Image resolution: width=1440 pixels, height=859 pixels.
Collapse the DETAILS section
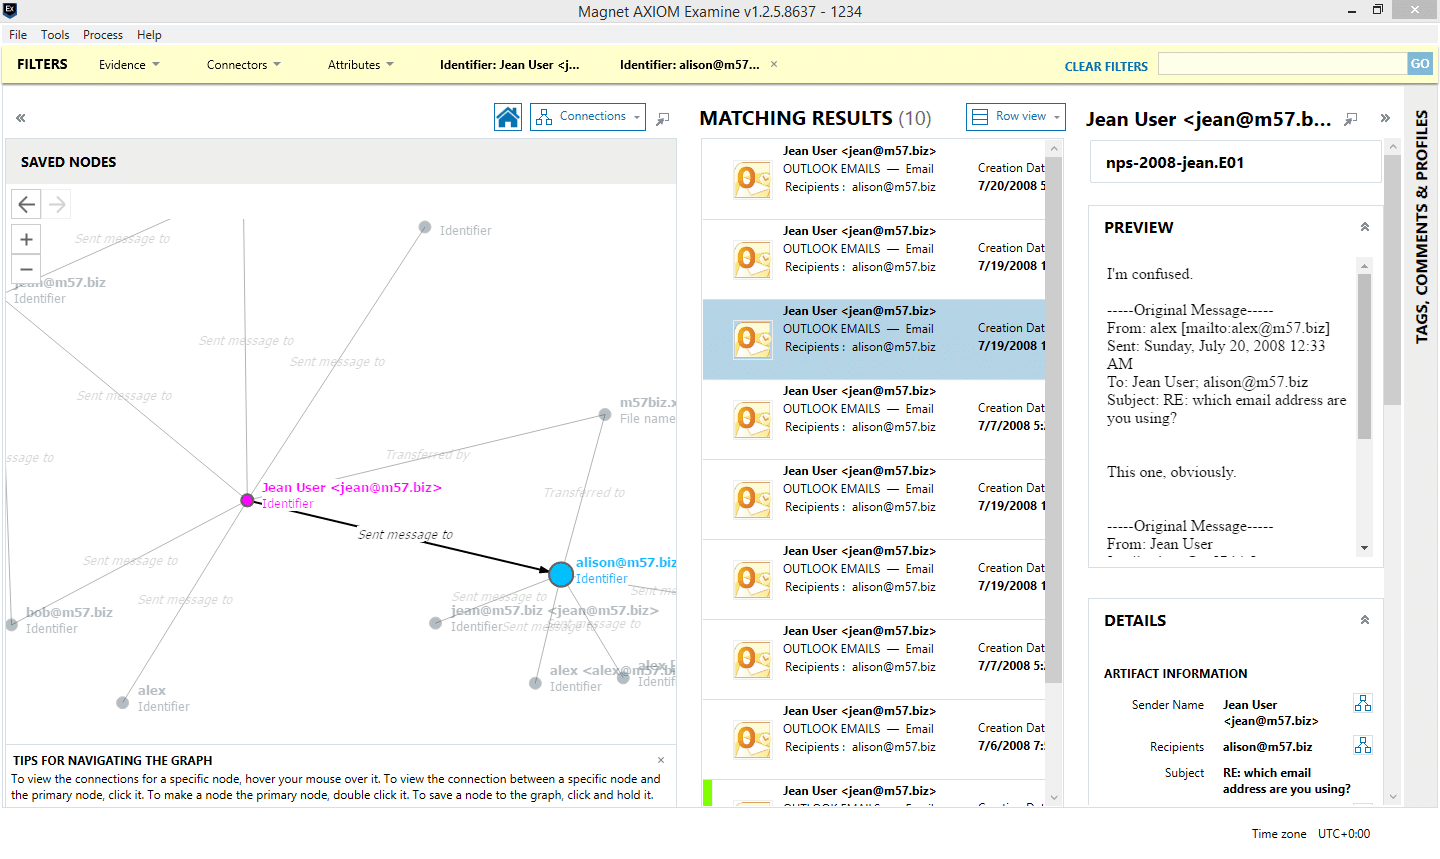(1365, 620)
